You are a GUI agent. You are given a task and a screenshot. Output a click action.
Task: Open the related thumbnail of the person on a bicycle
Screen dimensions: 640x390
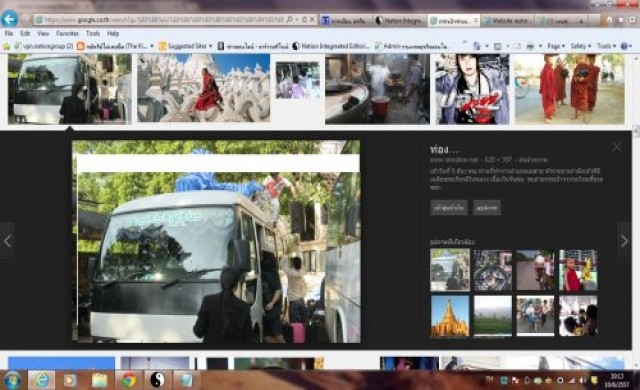click(536, 270)
